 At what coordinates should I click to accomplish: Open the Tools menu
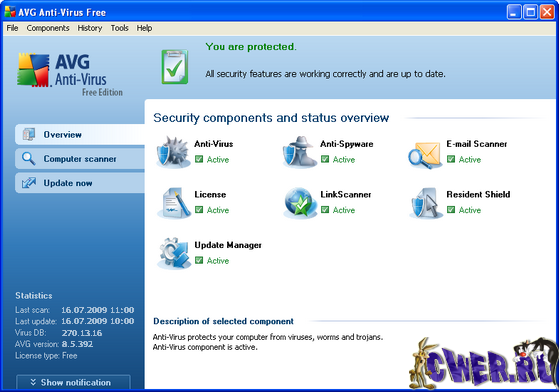coord(119,28)
